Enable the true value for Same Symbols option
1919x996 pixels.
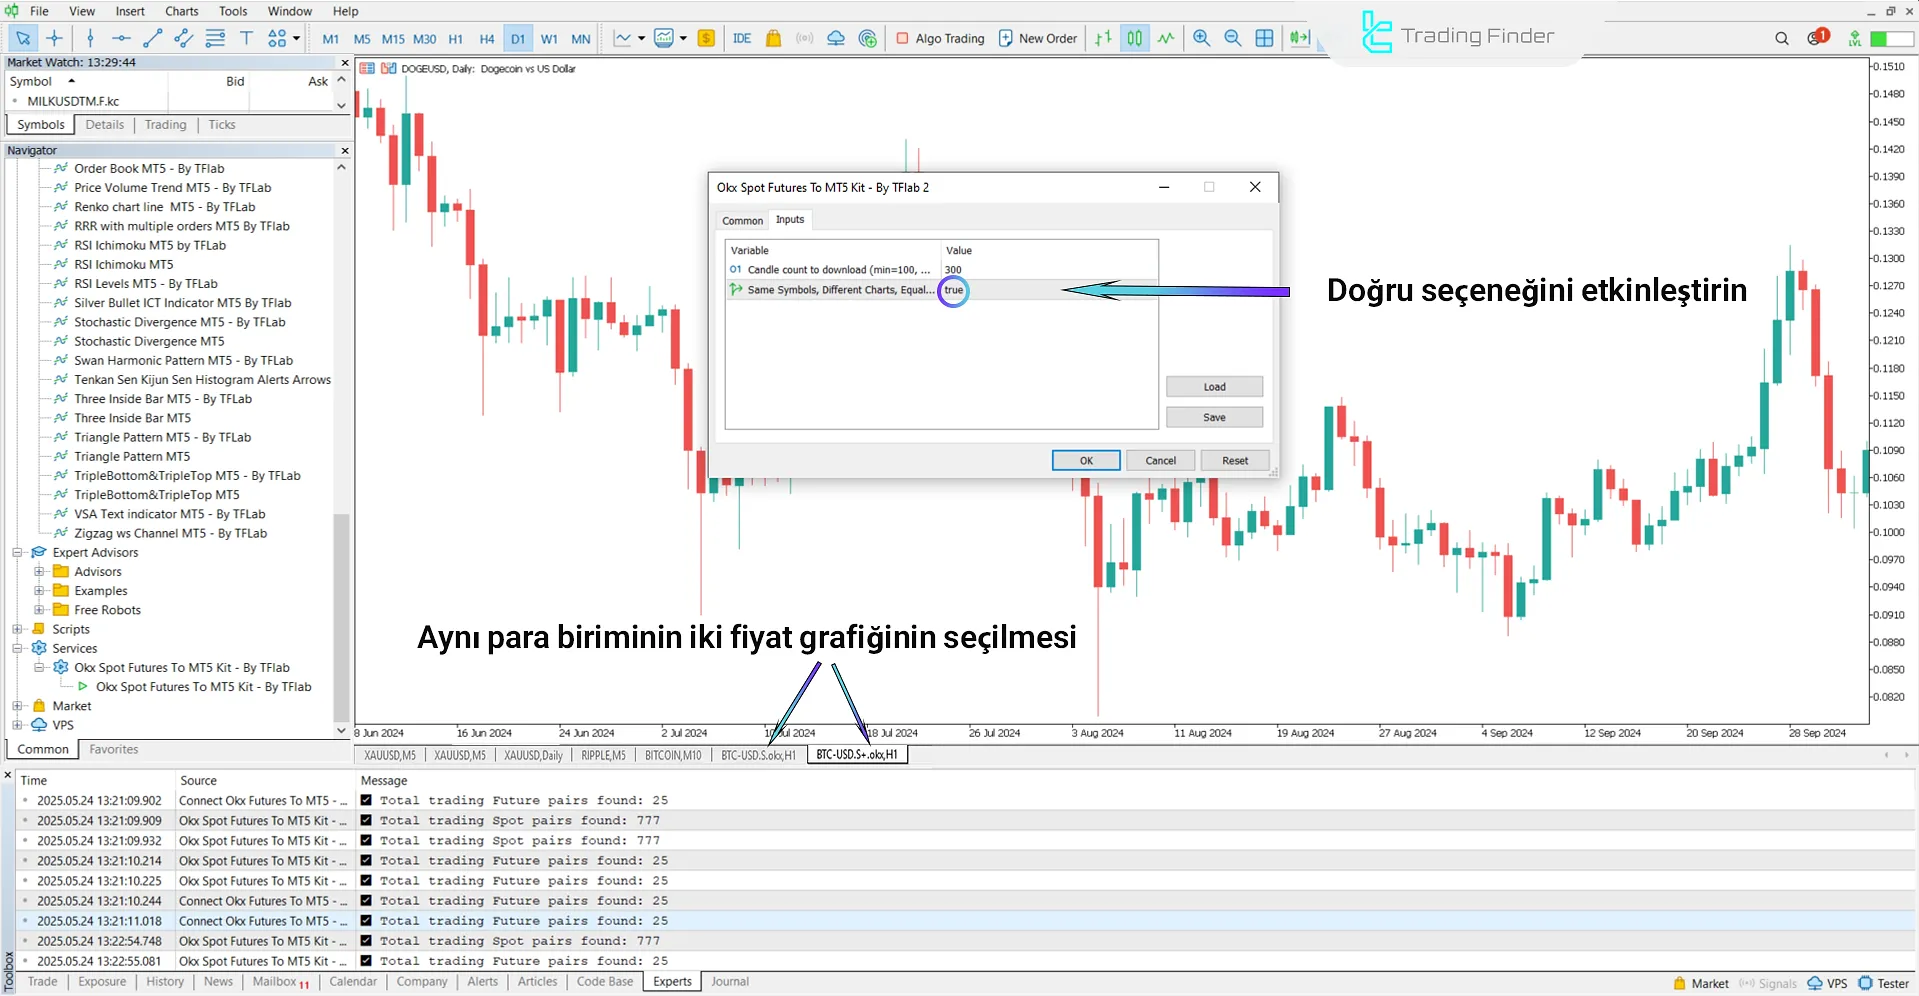tap(953, 290)
